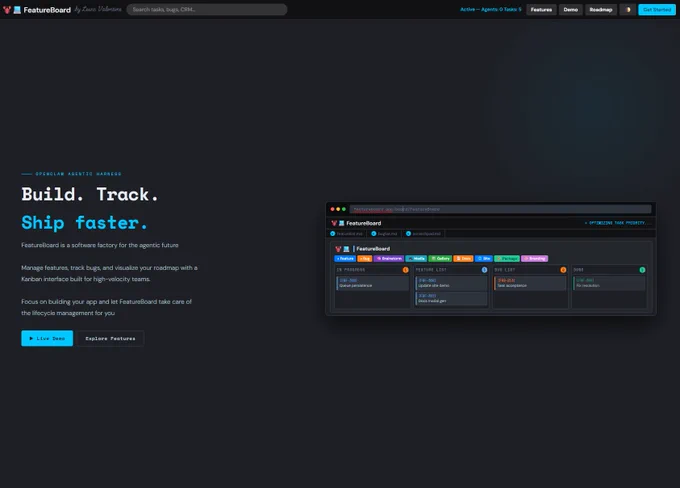
Task: Click the In Progress column header
Action: click(351, 270)
